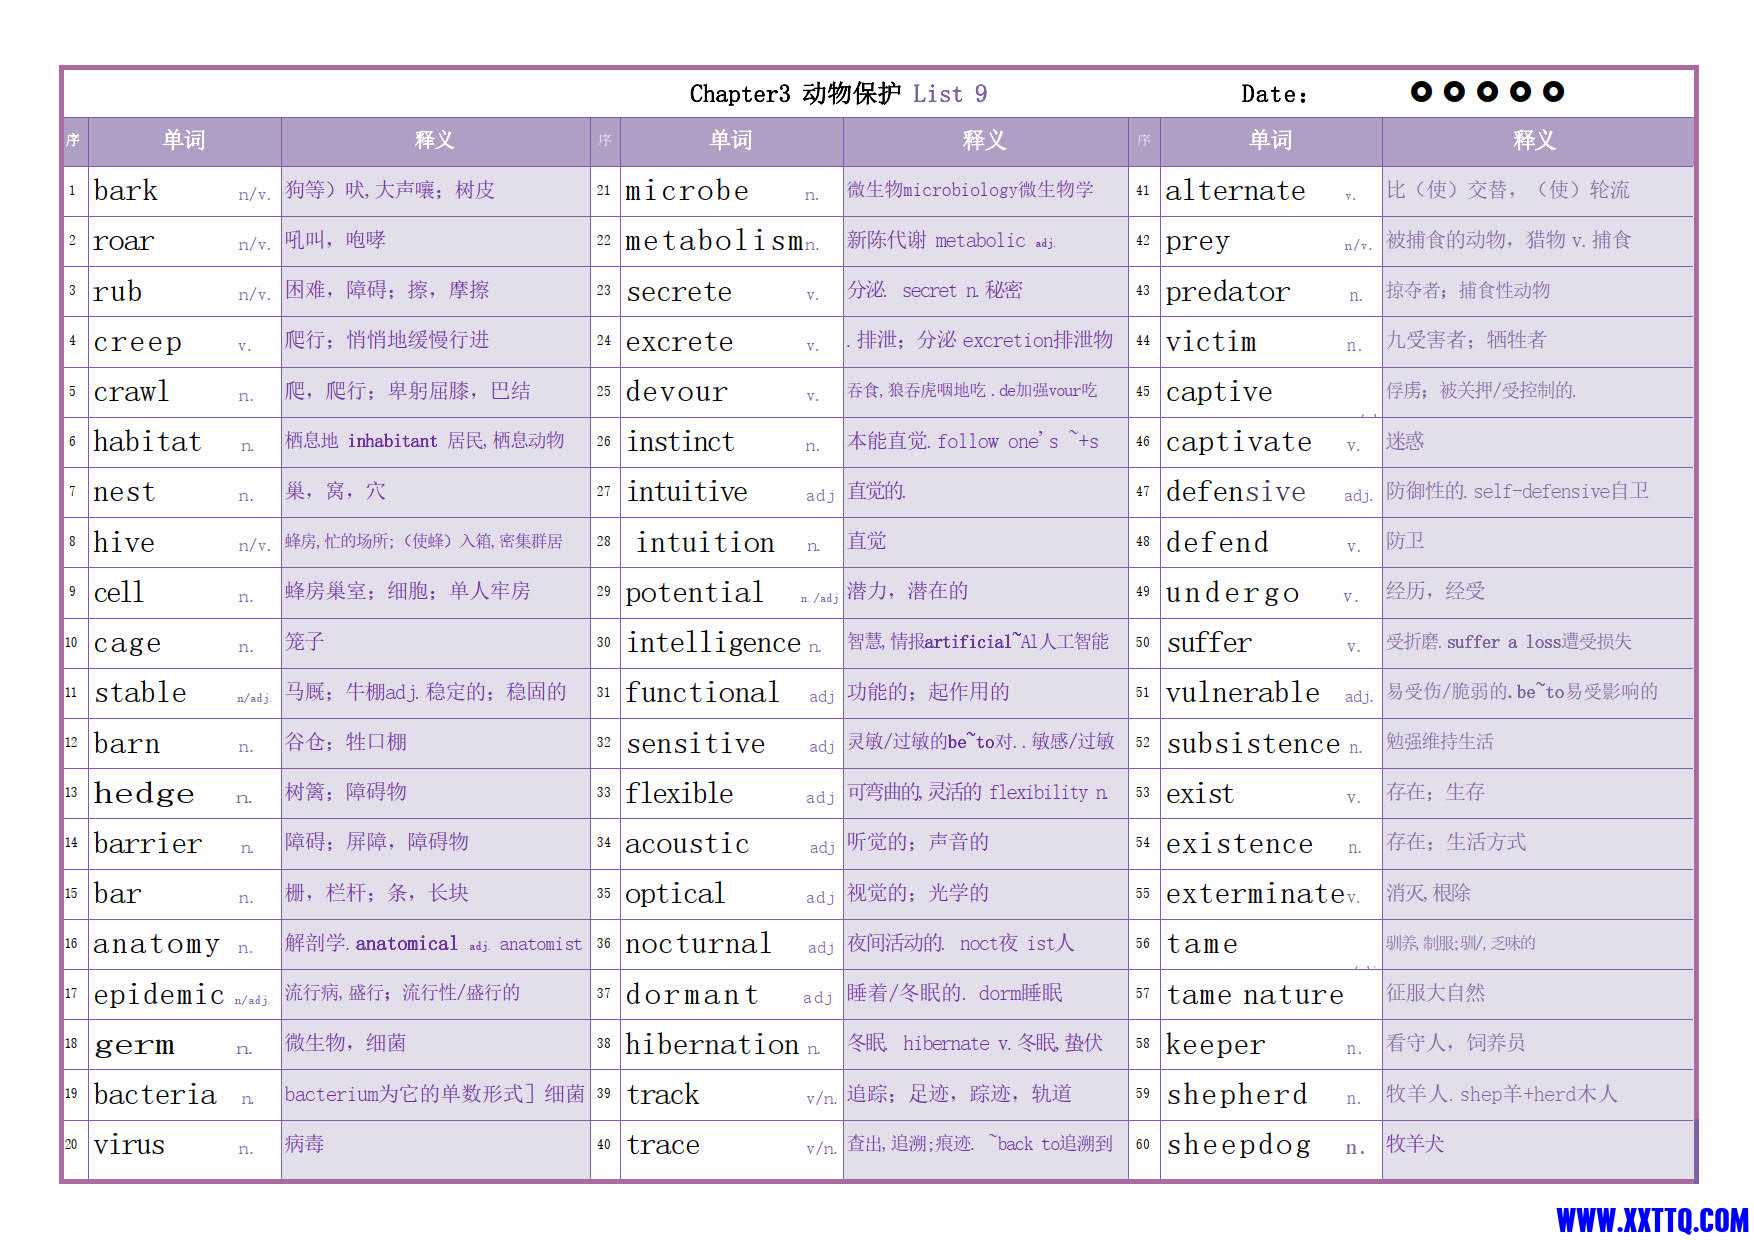Click the definition '迷惑' for captivate

pyautogui.click(x=1405, y=441)
